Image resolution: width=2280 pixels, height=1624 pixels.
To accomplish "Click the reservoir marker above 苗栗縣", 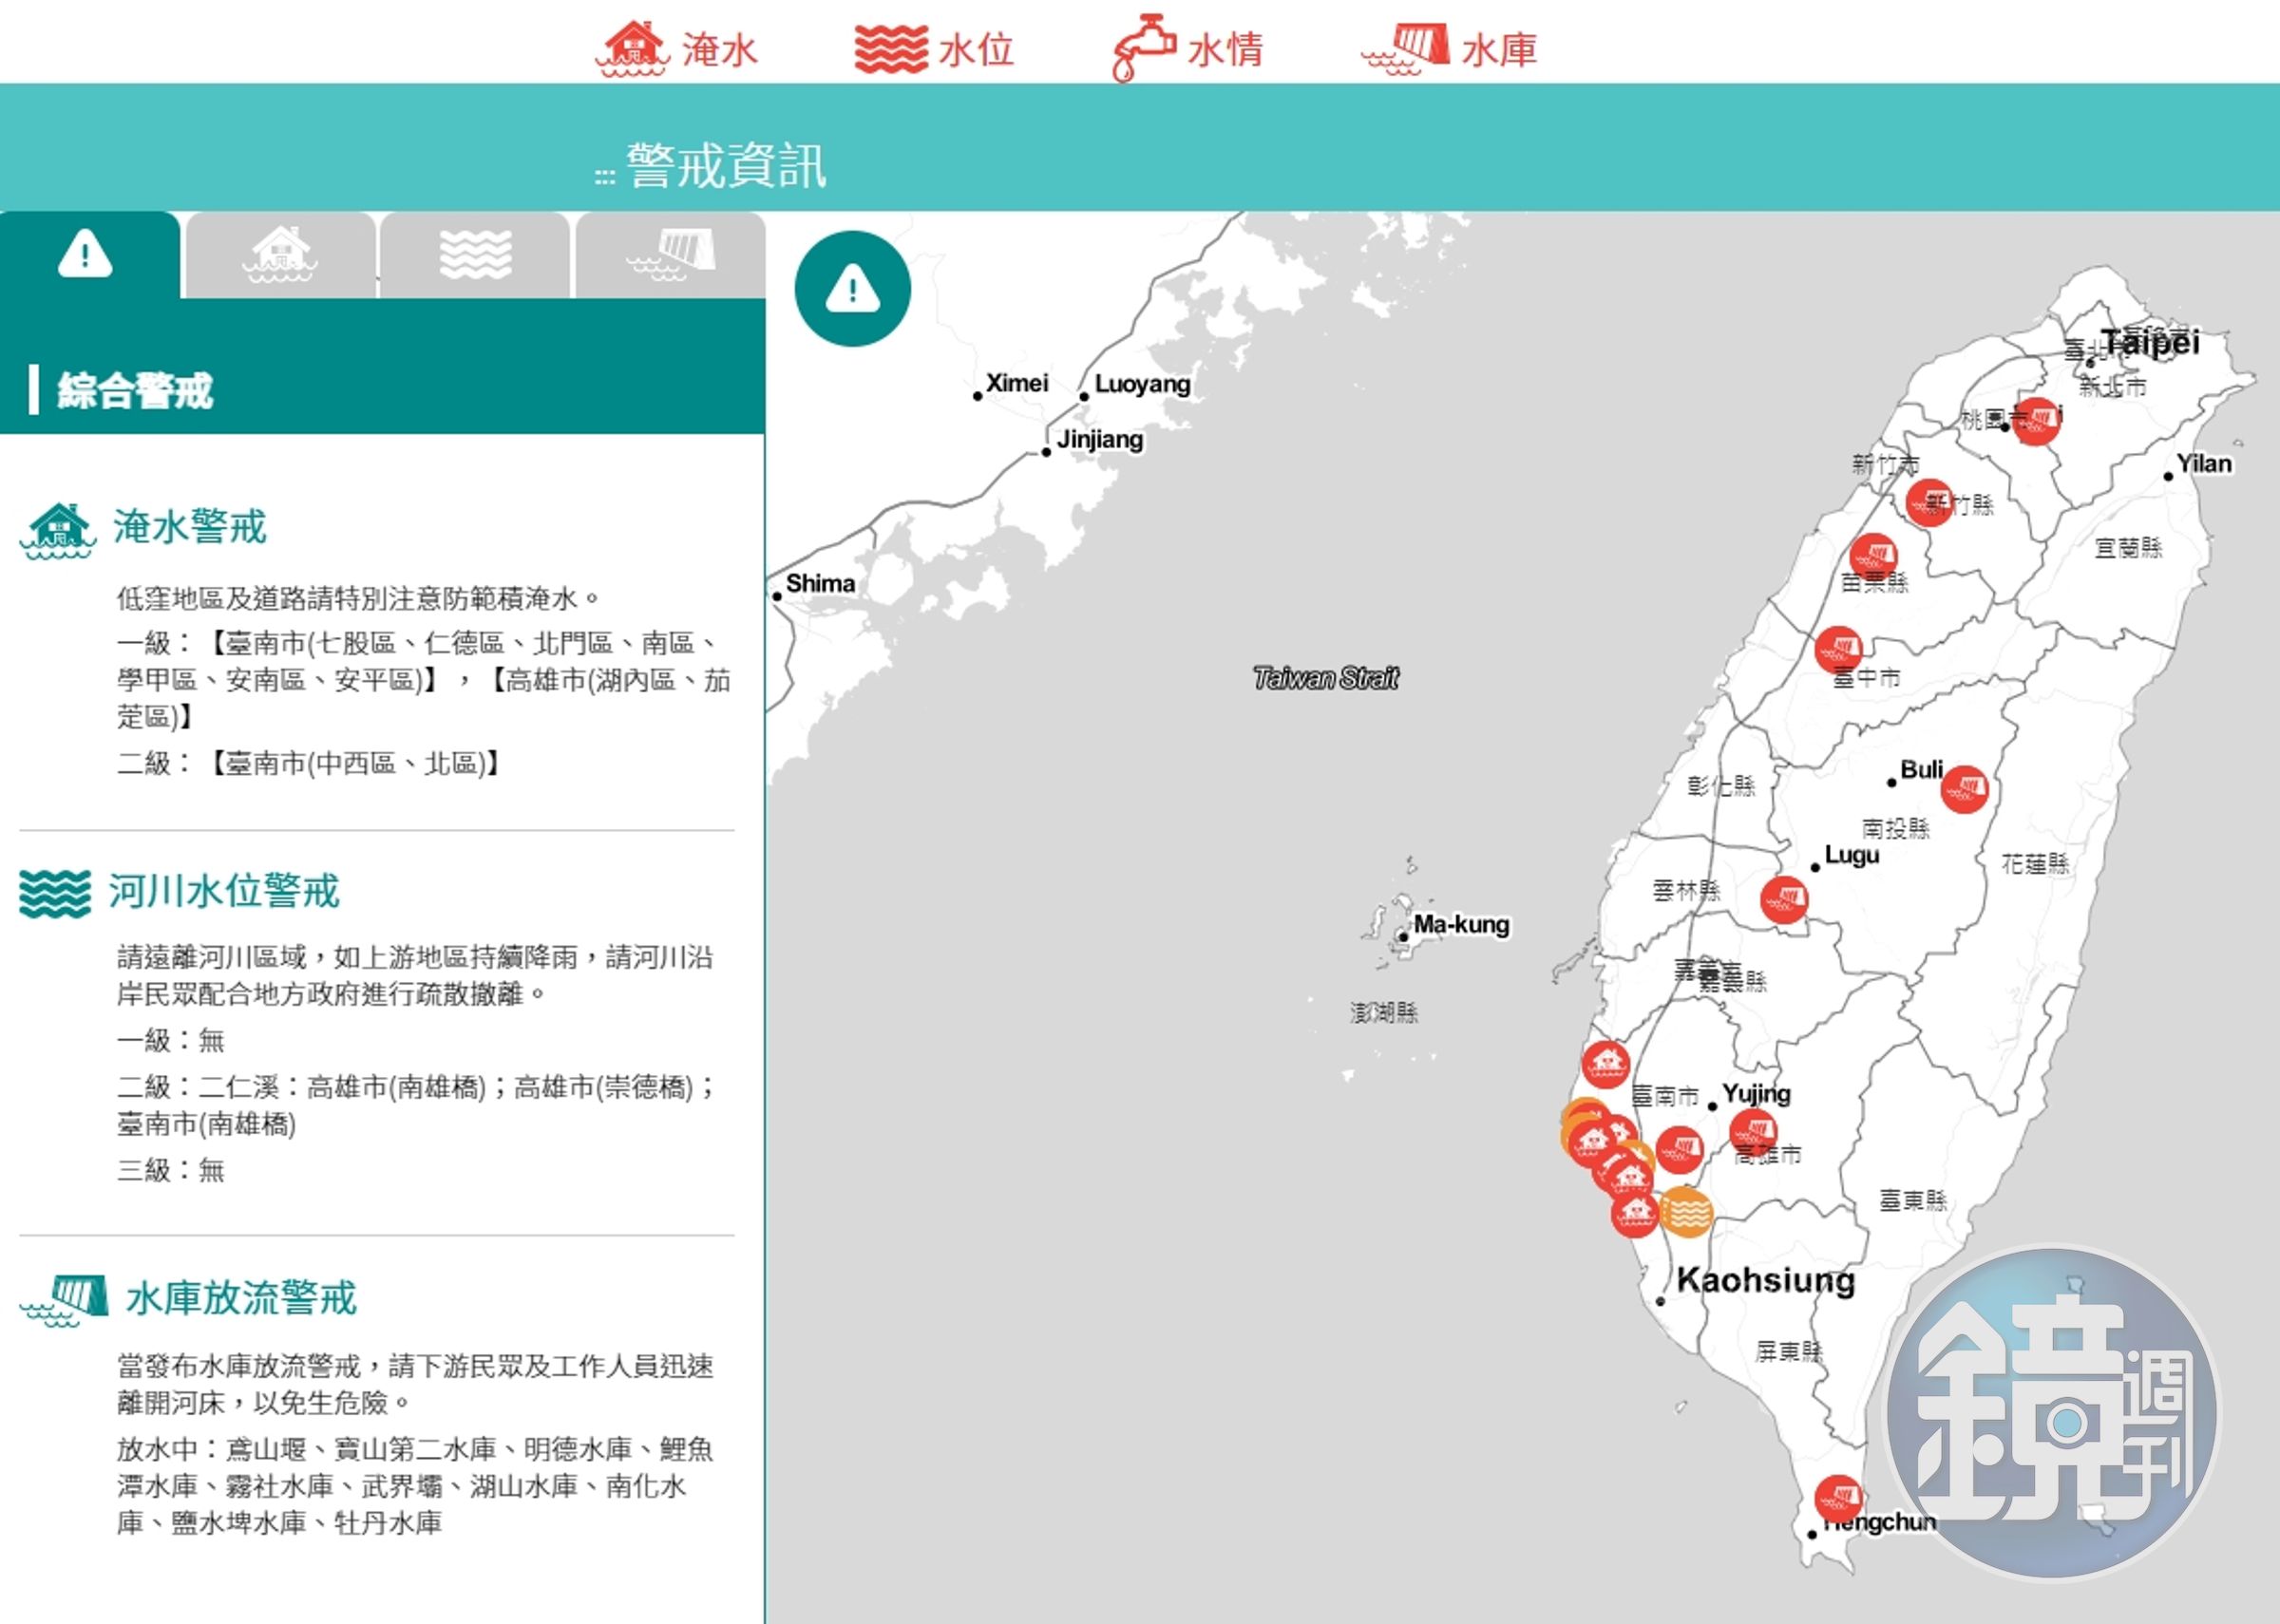I will 1873,557.
